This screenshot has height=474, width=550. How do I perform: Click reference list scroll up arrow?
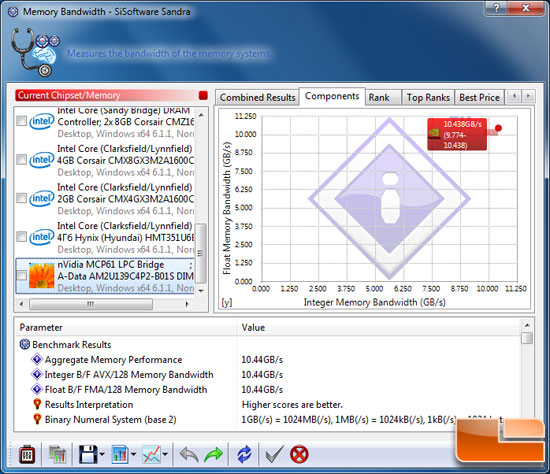(201, 115)
